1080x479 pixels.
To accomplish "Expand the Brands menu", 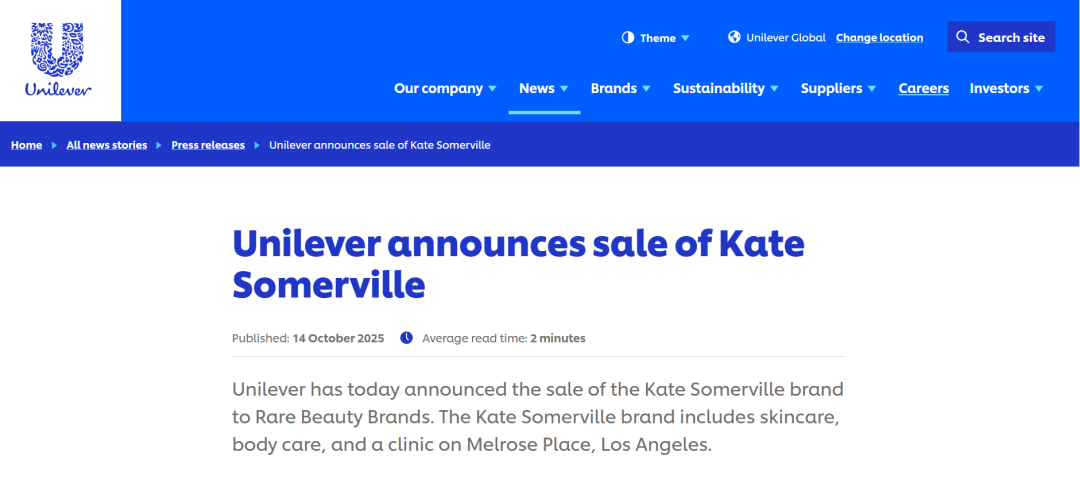I will (x=620, y=88).
